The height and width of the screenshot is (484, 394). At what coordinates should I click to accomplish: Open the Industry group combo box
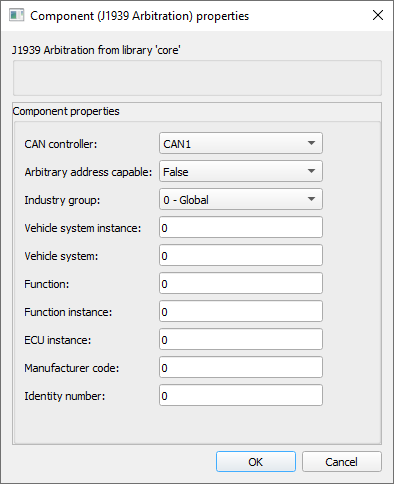[241, 199]
